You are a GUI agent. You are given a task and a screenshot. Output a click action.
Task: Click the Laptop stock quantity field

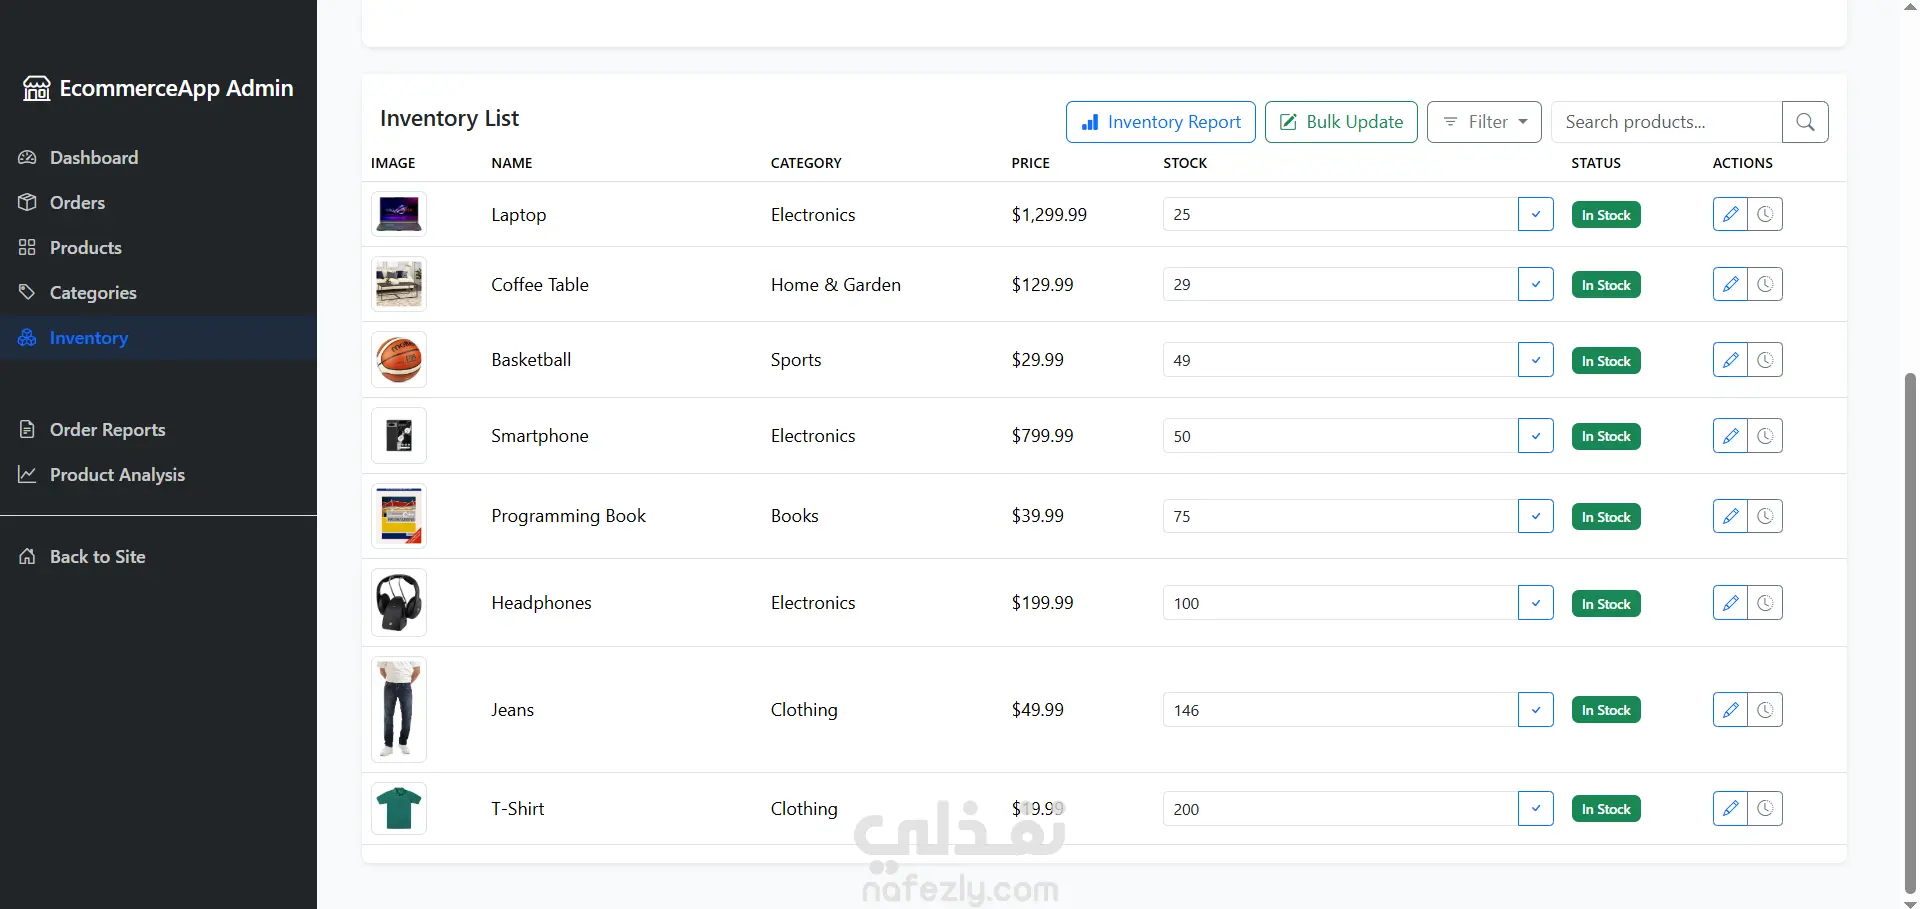click(x=1340, y=214)
